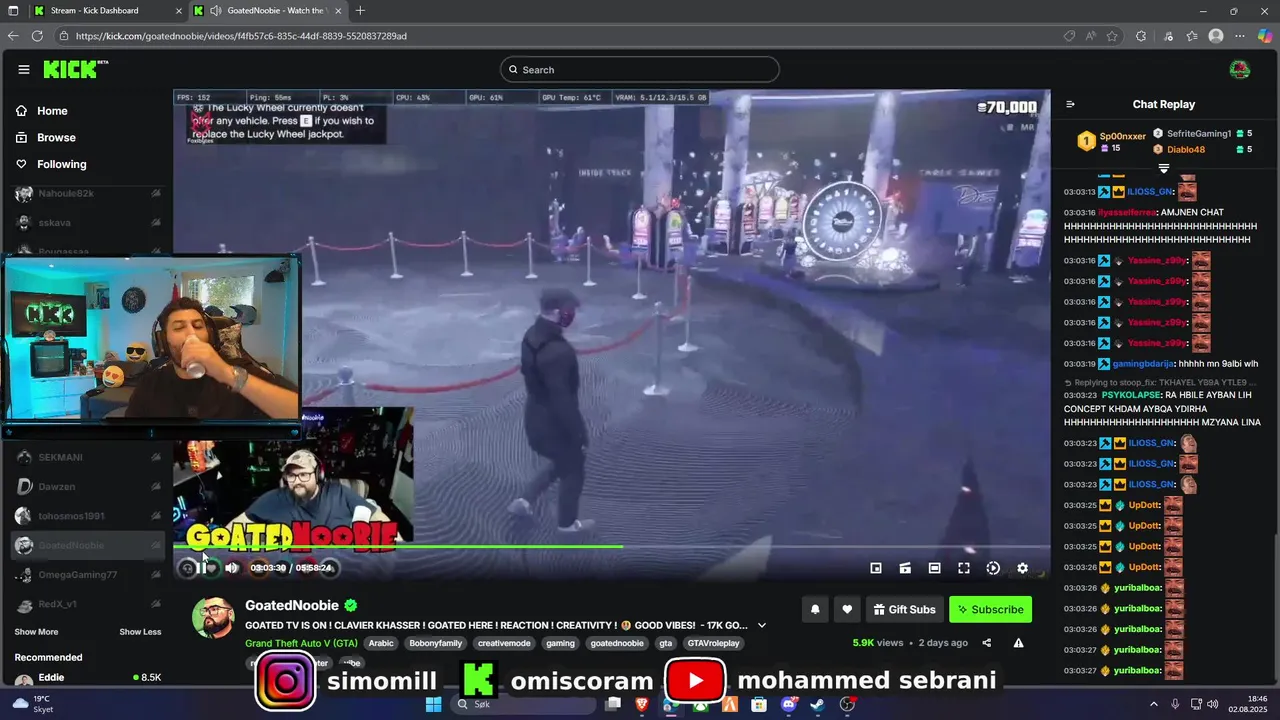
Task: Open Grand Theft Auto V category link
Action: 301,643
